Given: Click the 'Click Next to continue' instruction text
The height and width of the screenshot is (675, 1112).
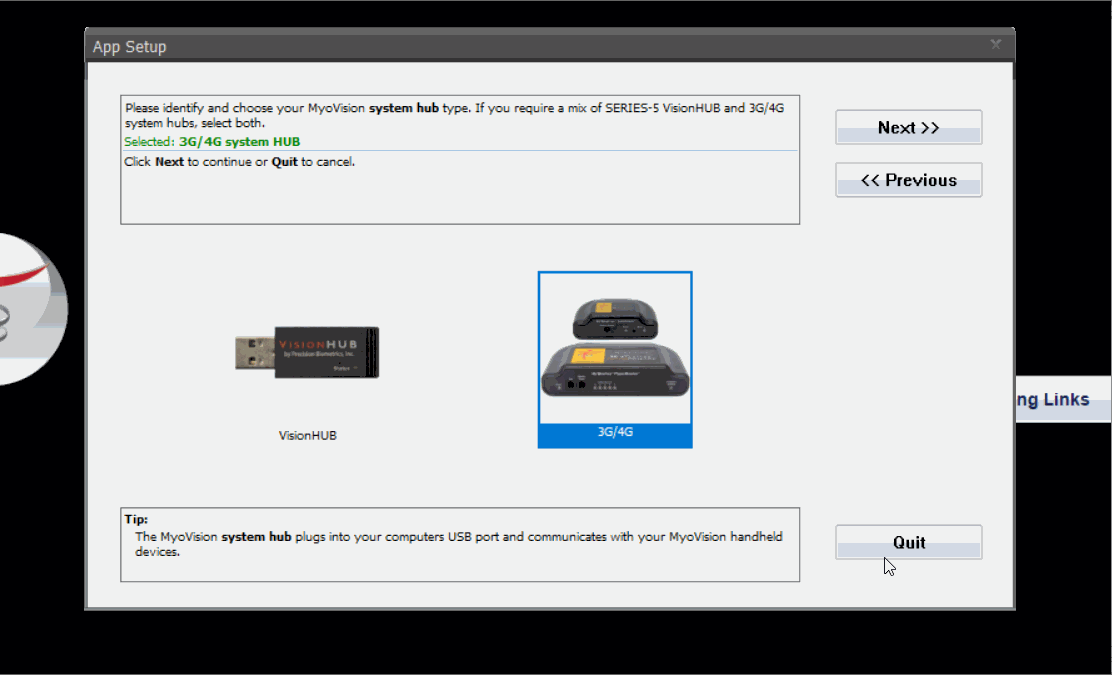Looking at the screenshot, I should click(x=240, y=162).
